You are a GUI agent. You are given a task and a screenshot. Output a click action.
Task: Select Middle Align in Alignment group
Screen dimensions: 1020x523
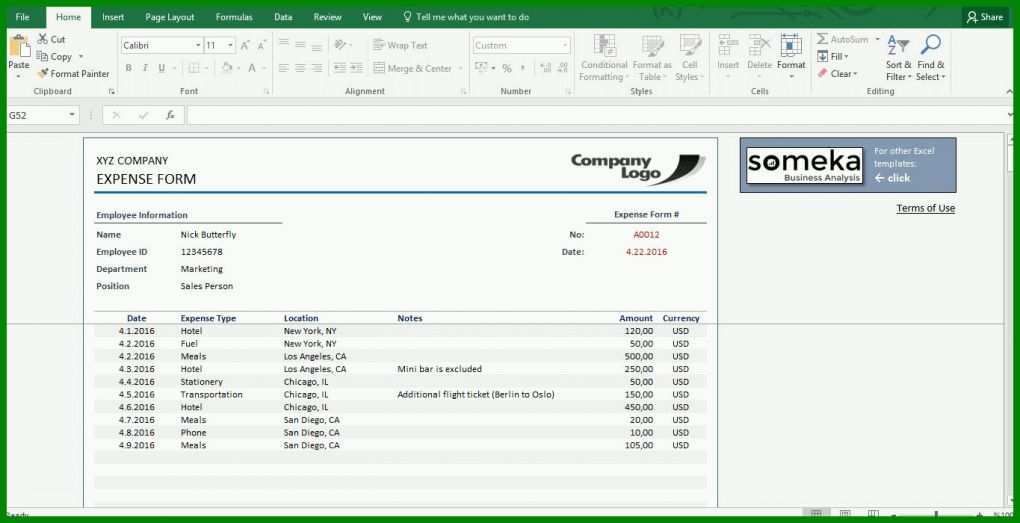(x=300, y=44)
